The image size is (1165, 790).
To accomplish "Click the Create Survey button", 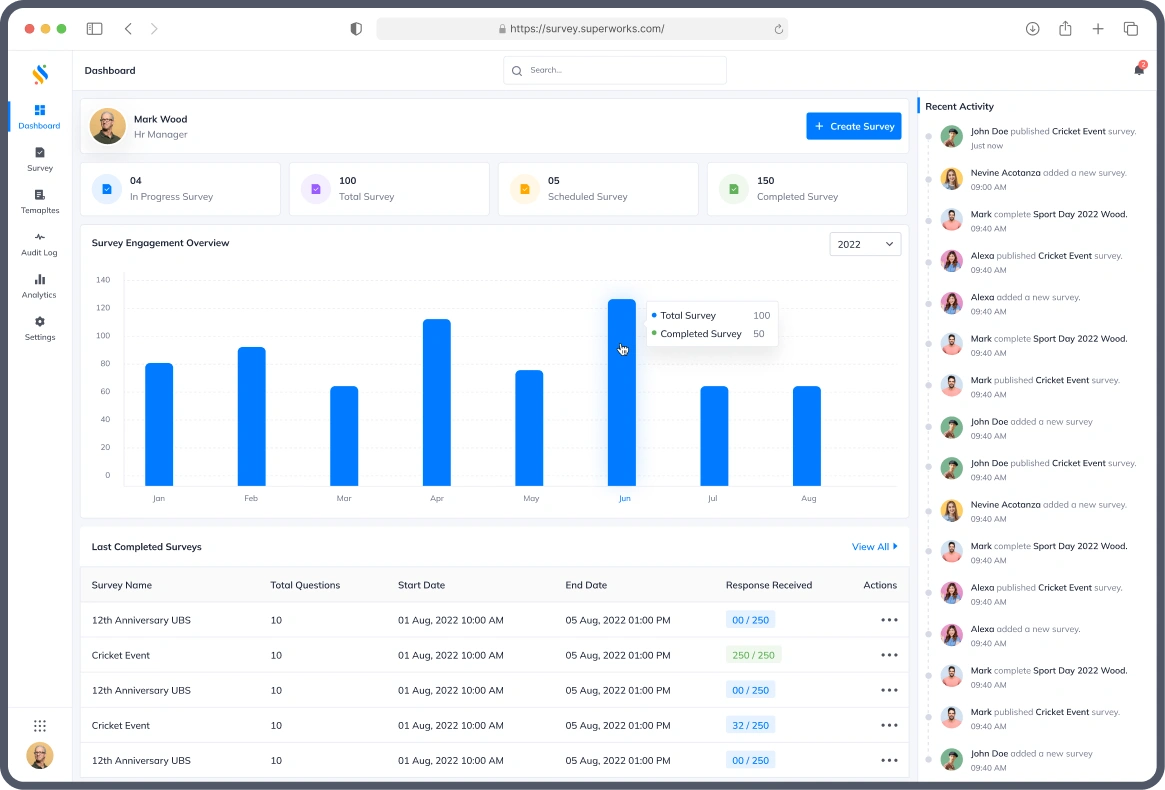I will (x=853, y=126).
